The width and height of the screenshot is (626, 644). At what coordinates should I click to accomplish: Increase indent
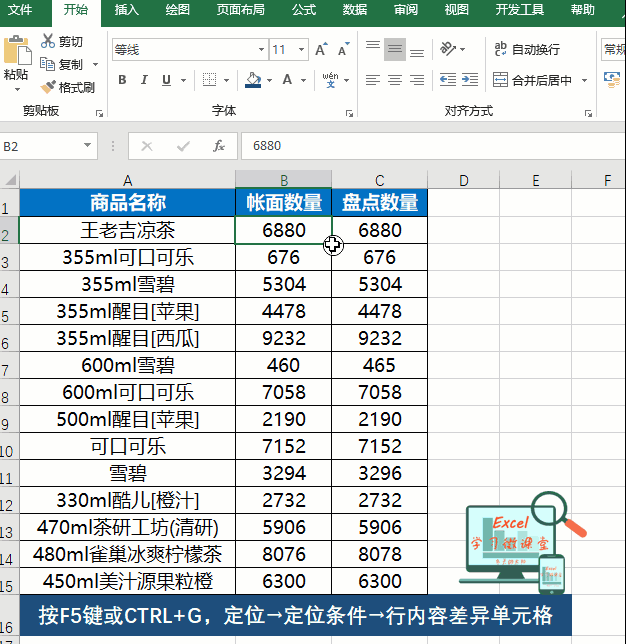click(470, 80)
